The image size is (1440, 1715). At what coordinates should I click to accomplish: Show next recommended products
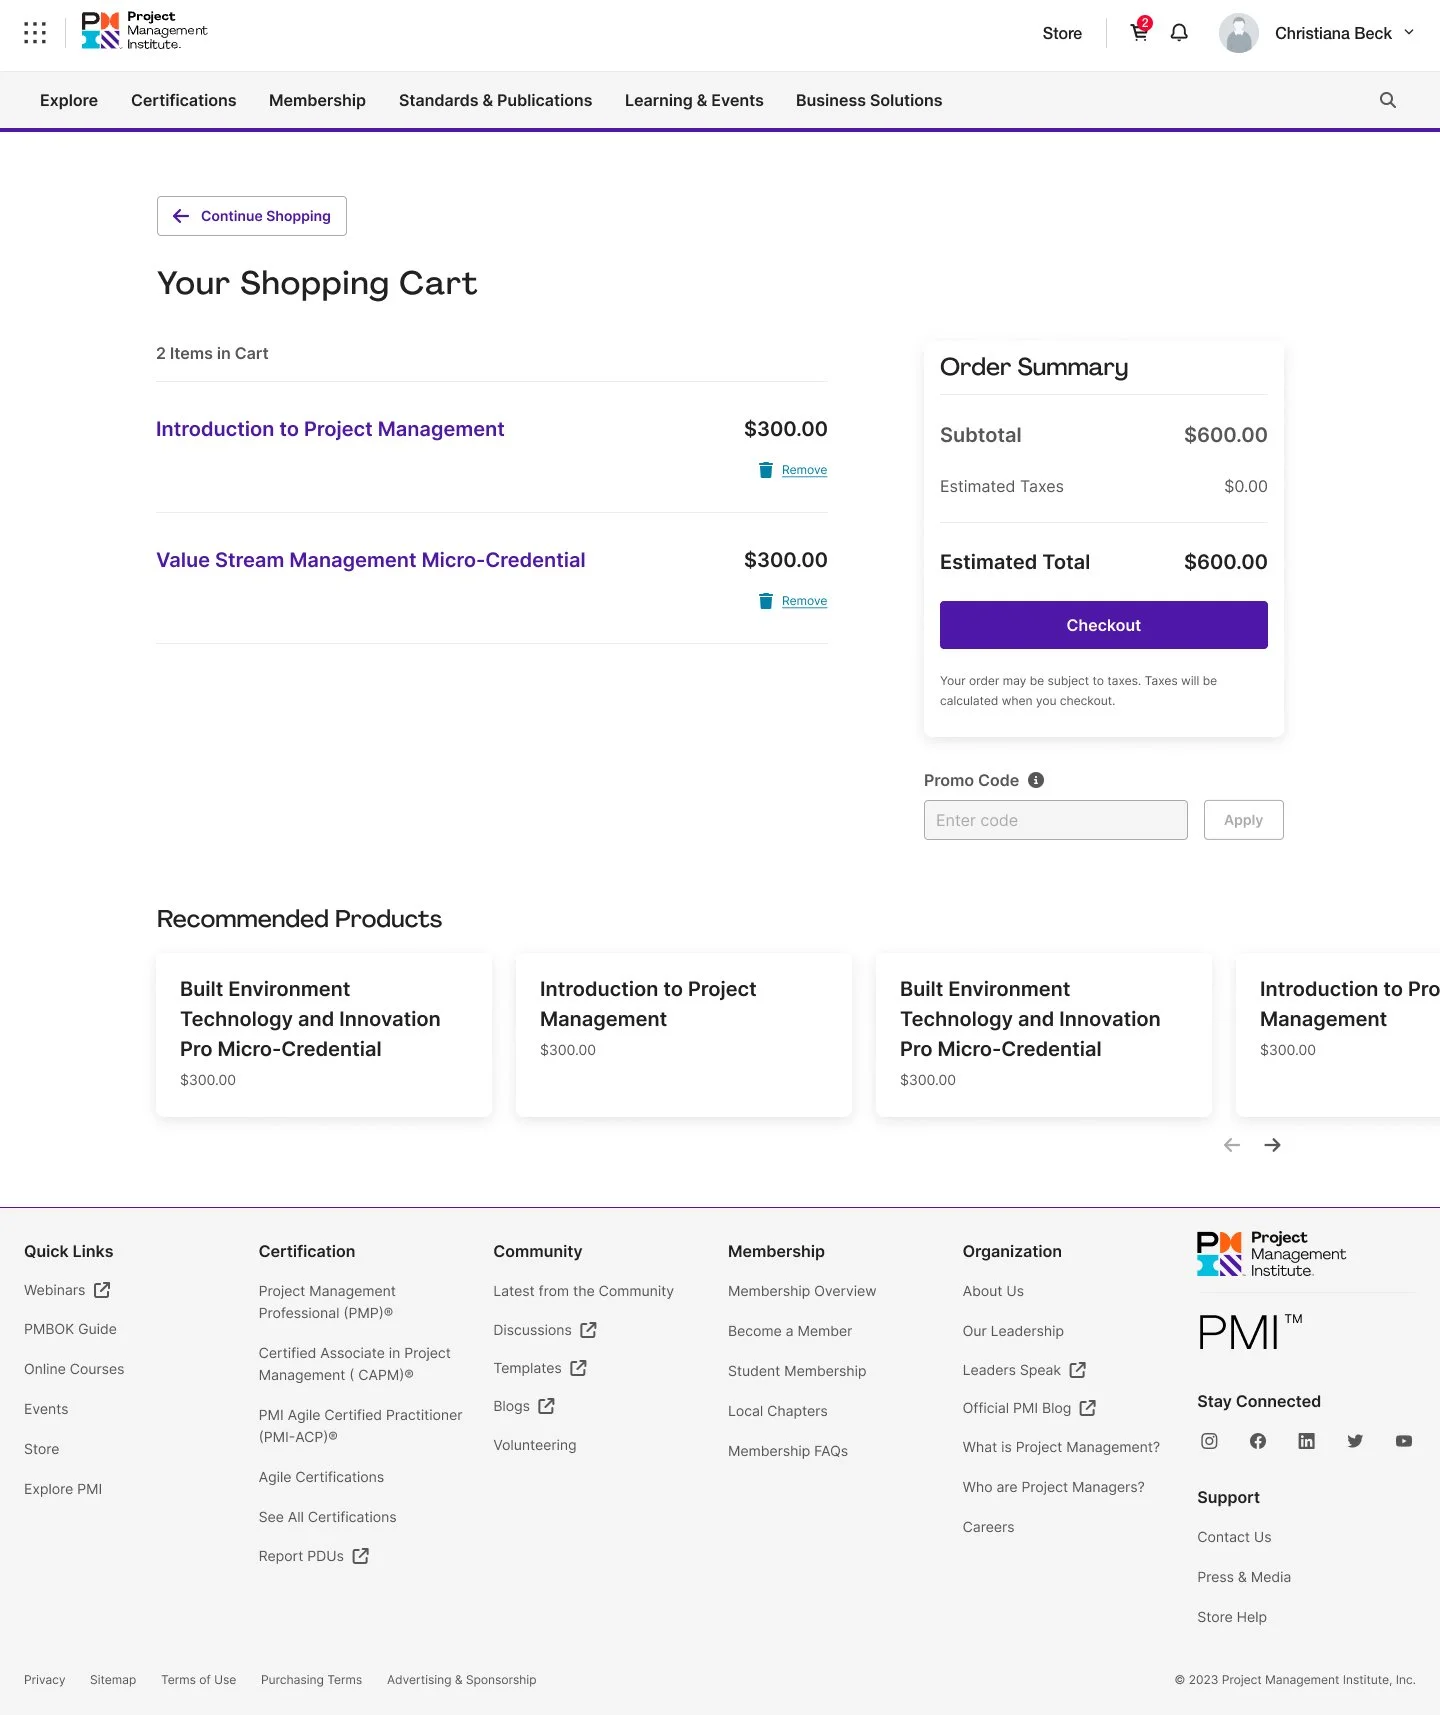[x=1272, y=1145]
